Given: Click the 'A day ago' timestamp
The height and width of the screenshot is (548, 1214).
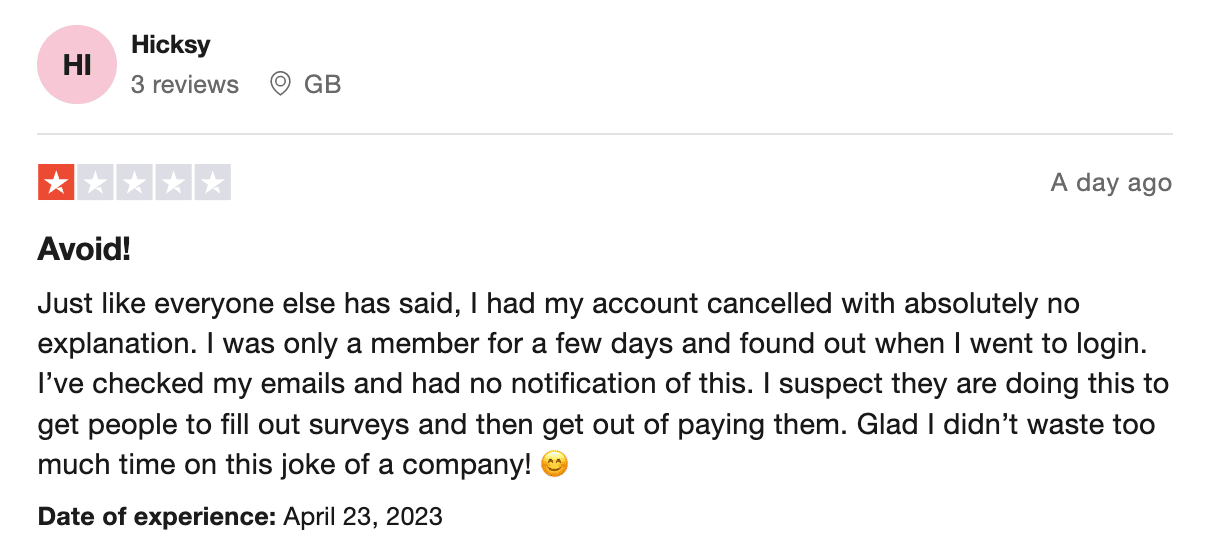Looking at the screenshot, I should pyautogui.click(x=1111, y=184).
